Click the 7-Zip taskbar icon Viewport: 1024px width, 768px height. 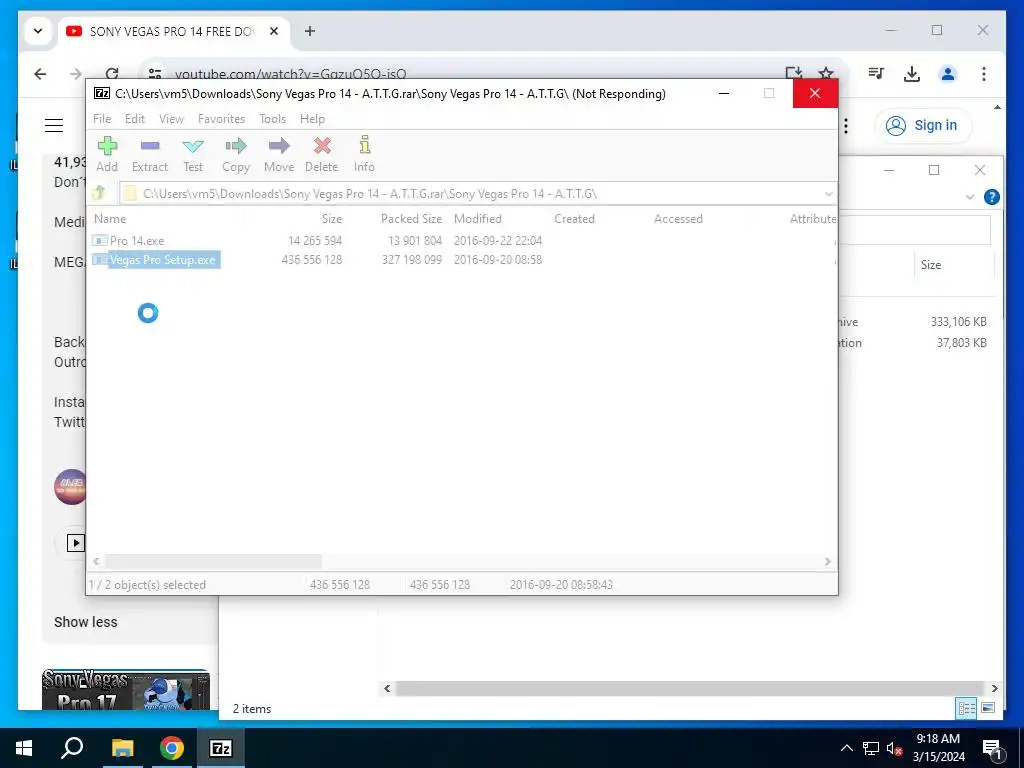click(220, 748)
